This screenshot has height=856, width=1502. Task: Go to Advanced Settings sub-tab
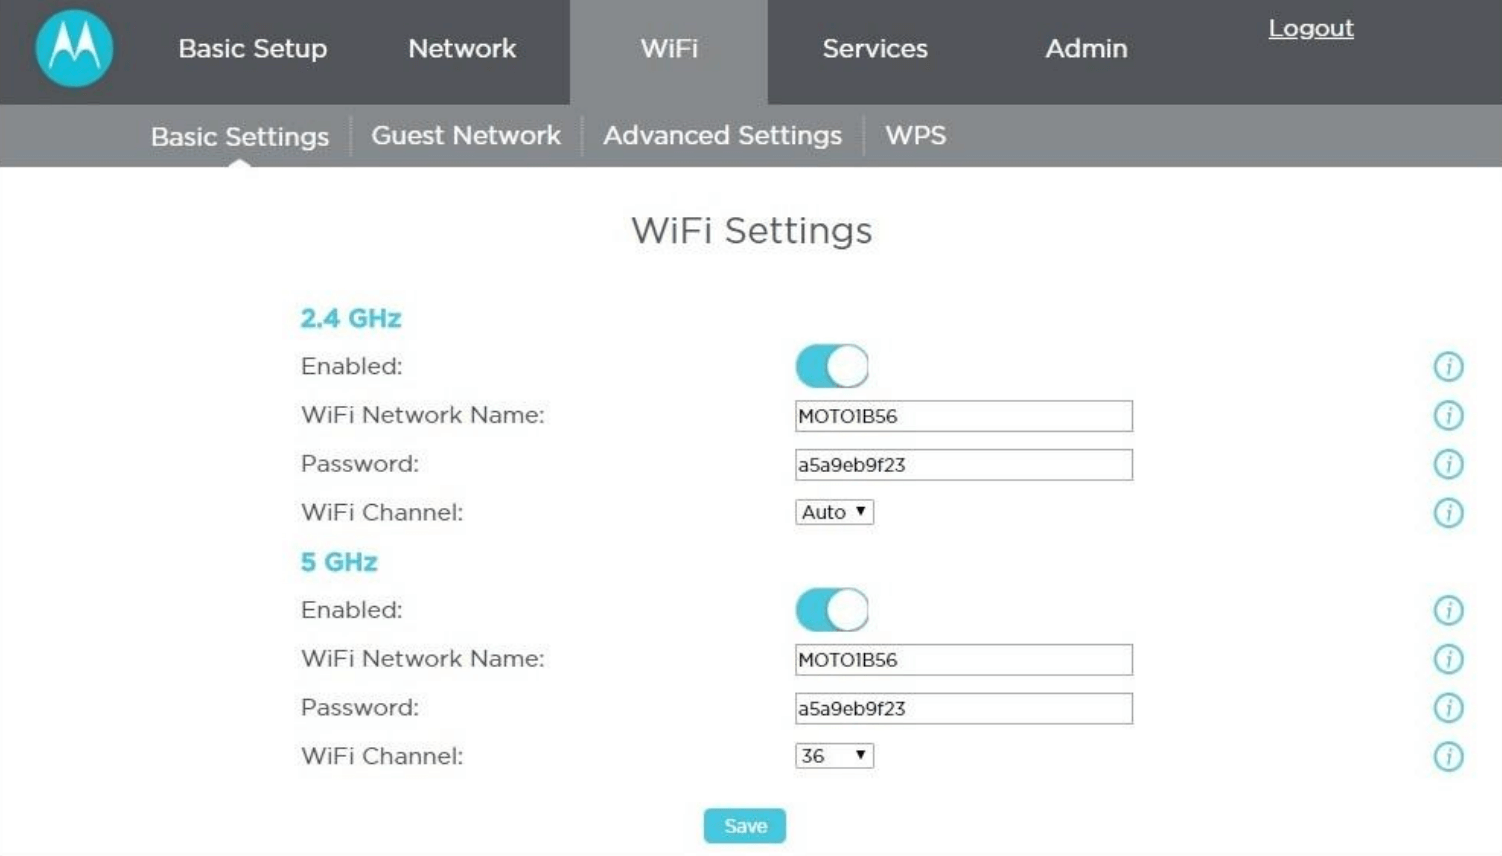click(x=722, y=135)
